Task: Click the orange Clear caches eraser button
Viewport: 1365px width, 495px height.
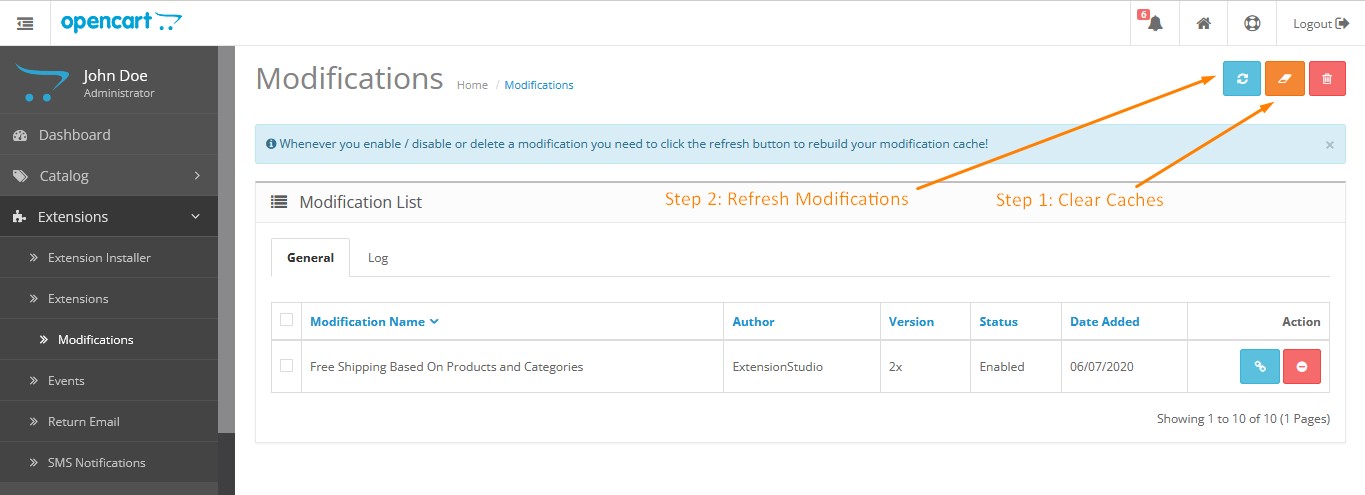Action: tap(1285, 79)
